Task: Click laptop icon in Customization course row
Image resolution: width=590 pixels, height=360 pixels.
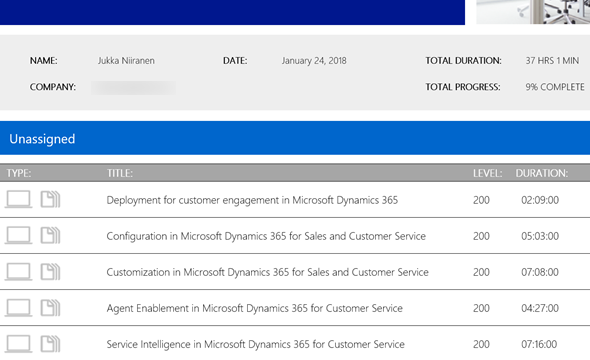Action: 18,271
